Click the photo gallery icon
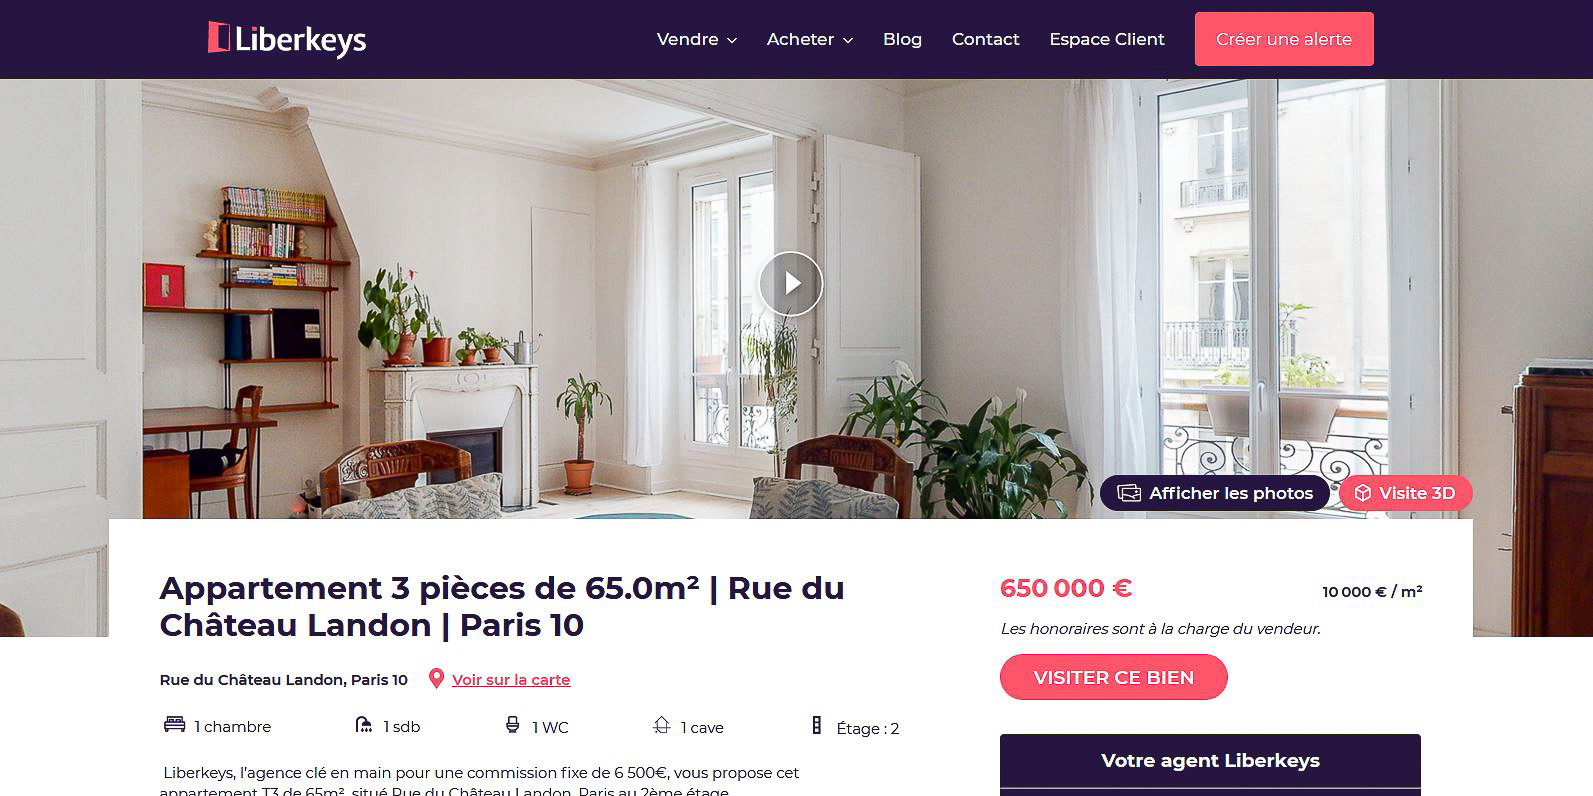The image size is (1593, 796). click(x=1129, y=493)
